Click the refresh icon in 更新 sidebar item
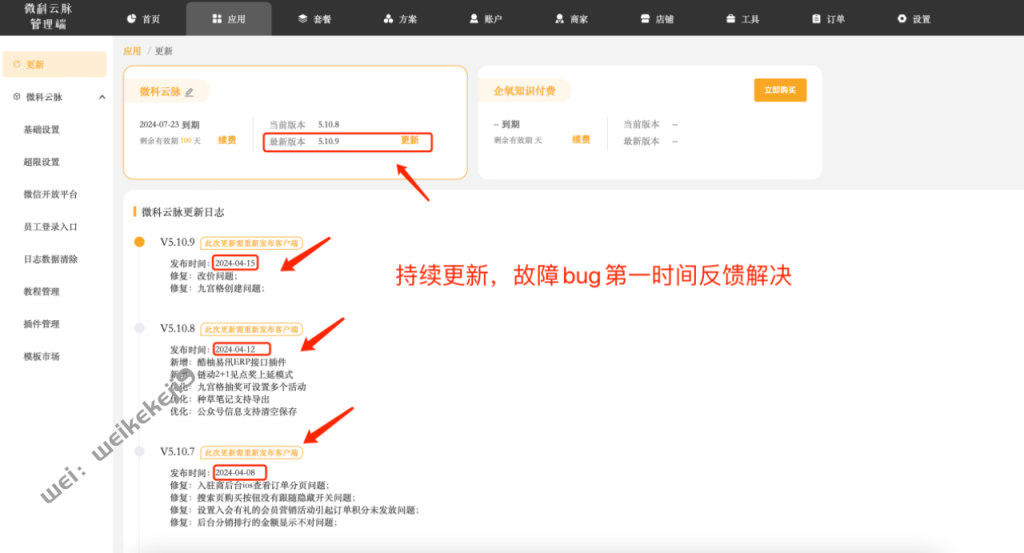Screen dimensions: 1024x553 (17, 65)
